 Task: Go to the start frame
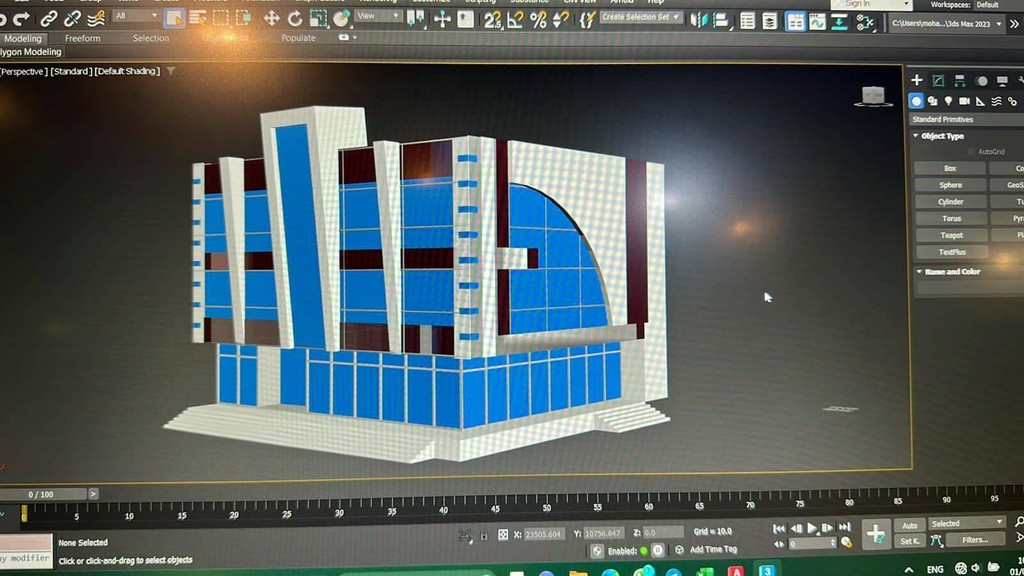(x=779, y=528)
